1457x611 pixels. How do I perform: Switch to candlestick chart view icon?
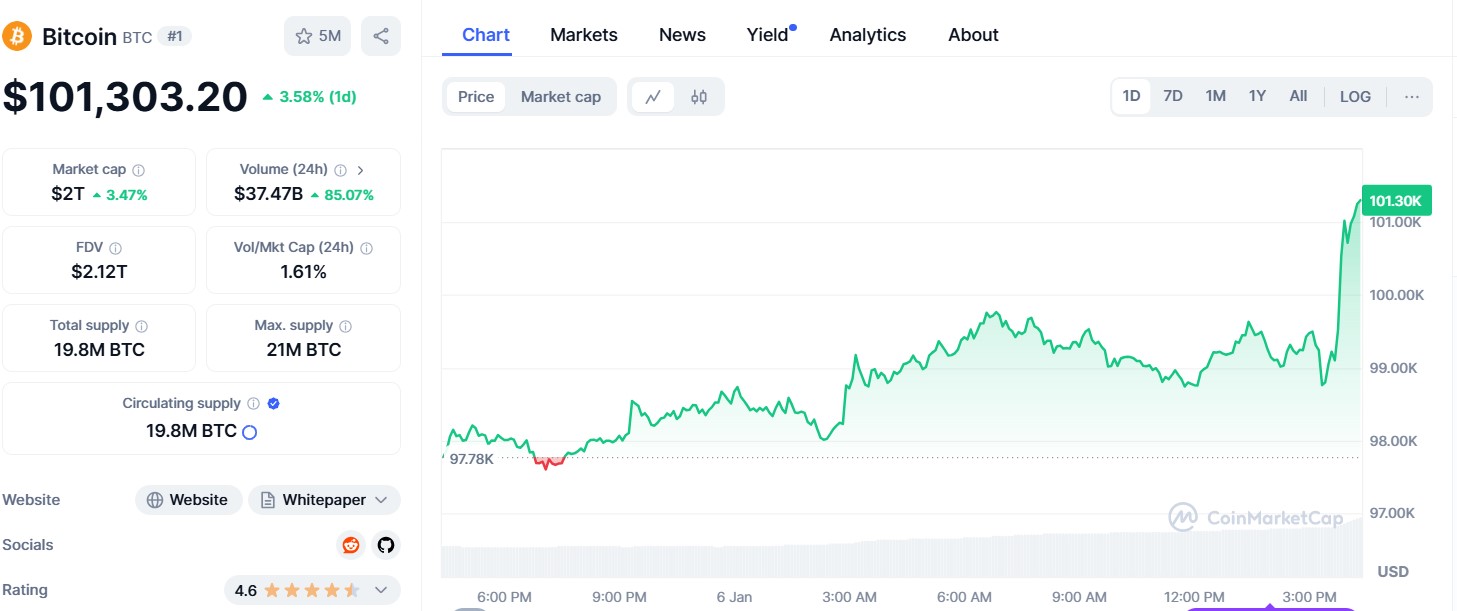click(699, 97)
